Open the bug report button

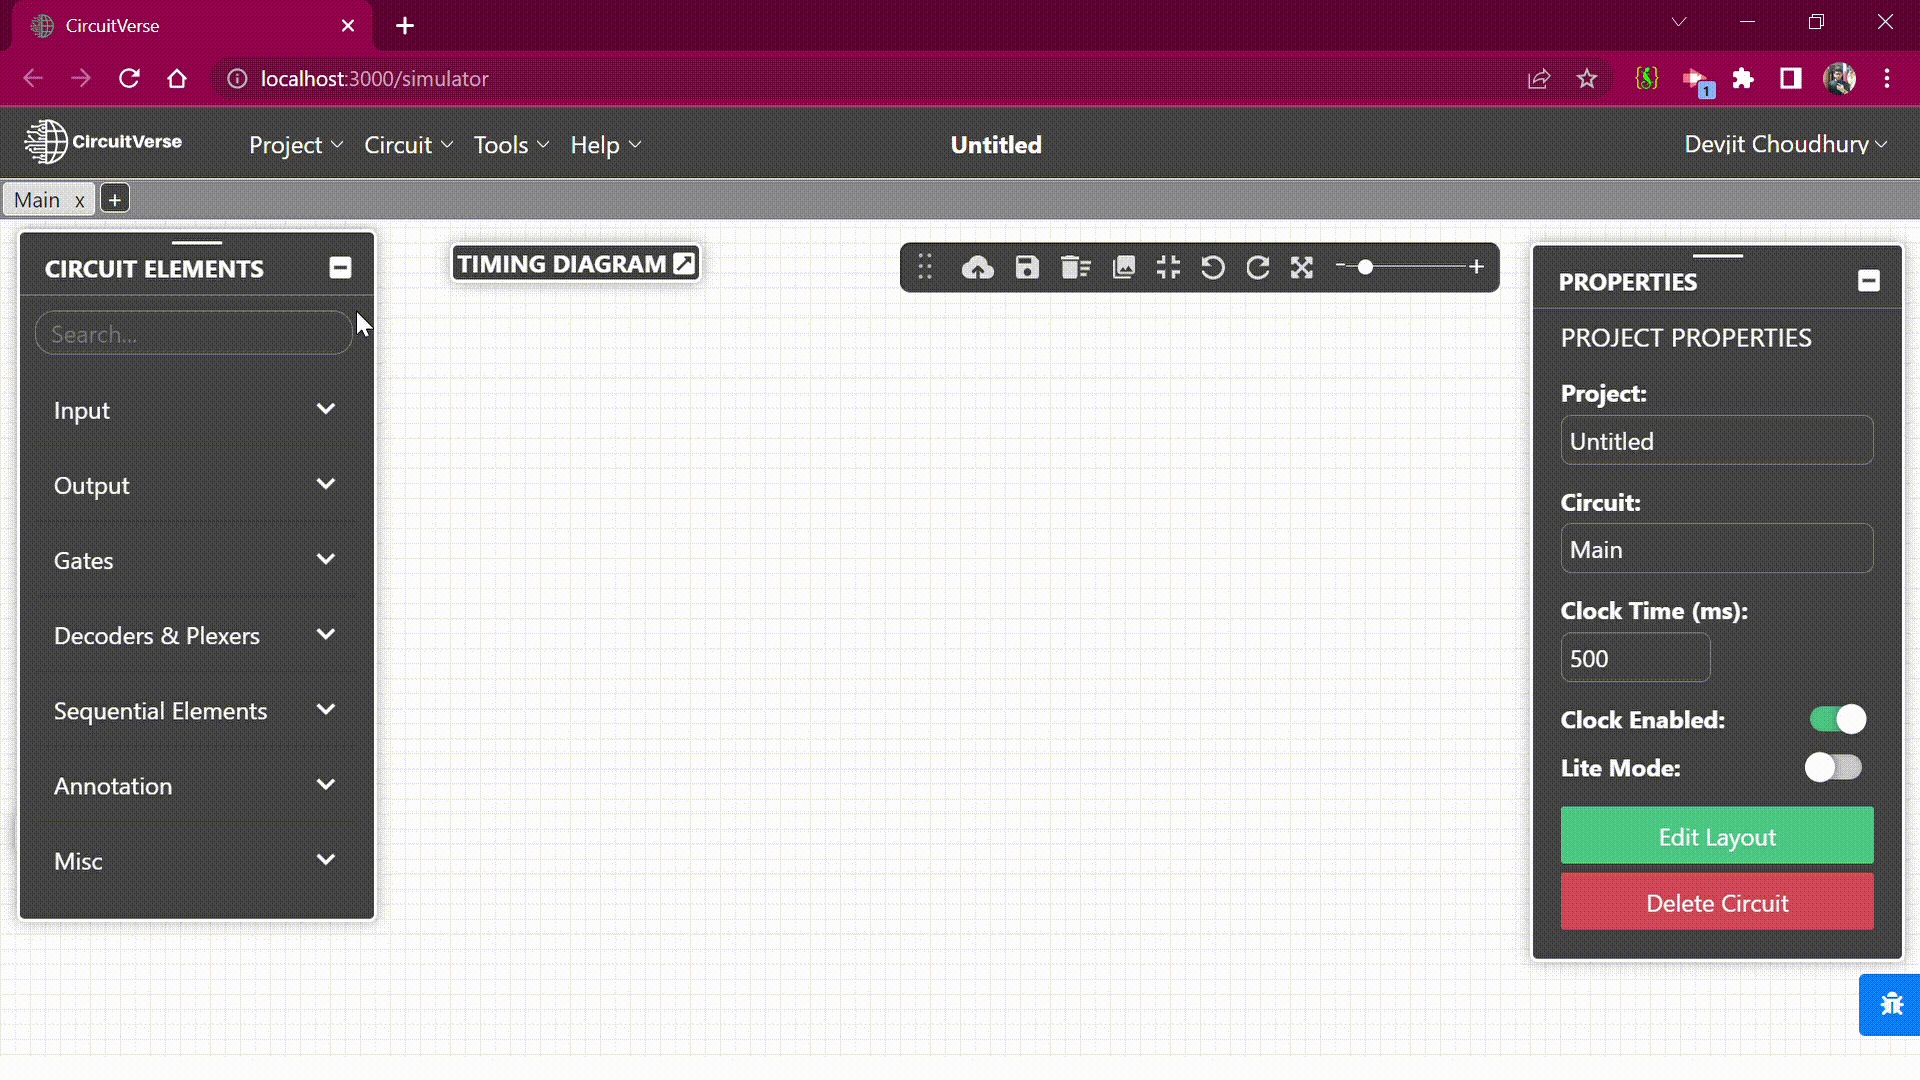click(x=1890, y=1004)
